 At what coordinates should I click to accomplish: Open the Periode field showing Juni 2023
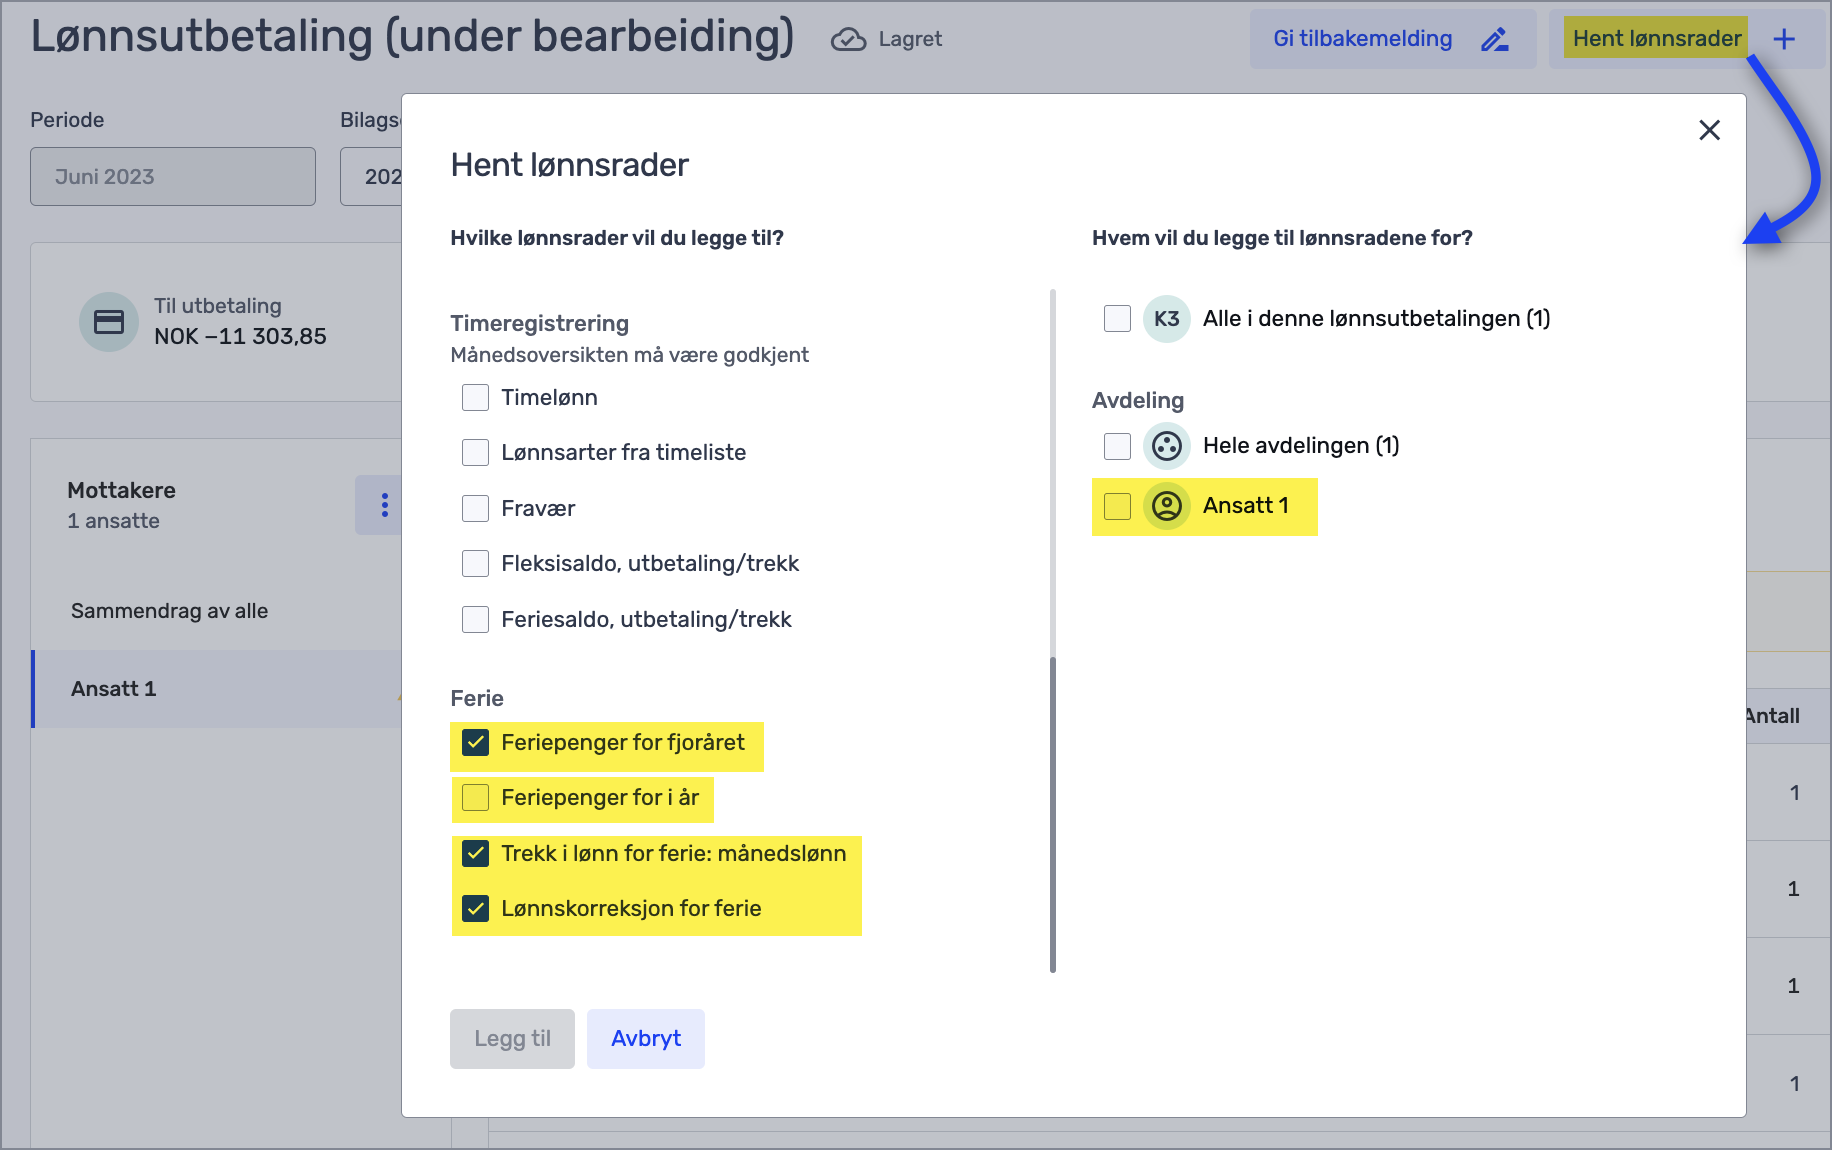173,177
